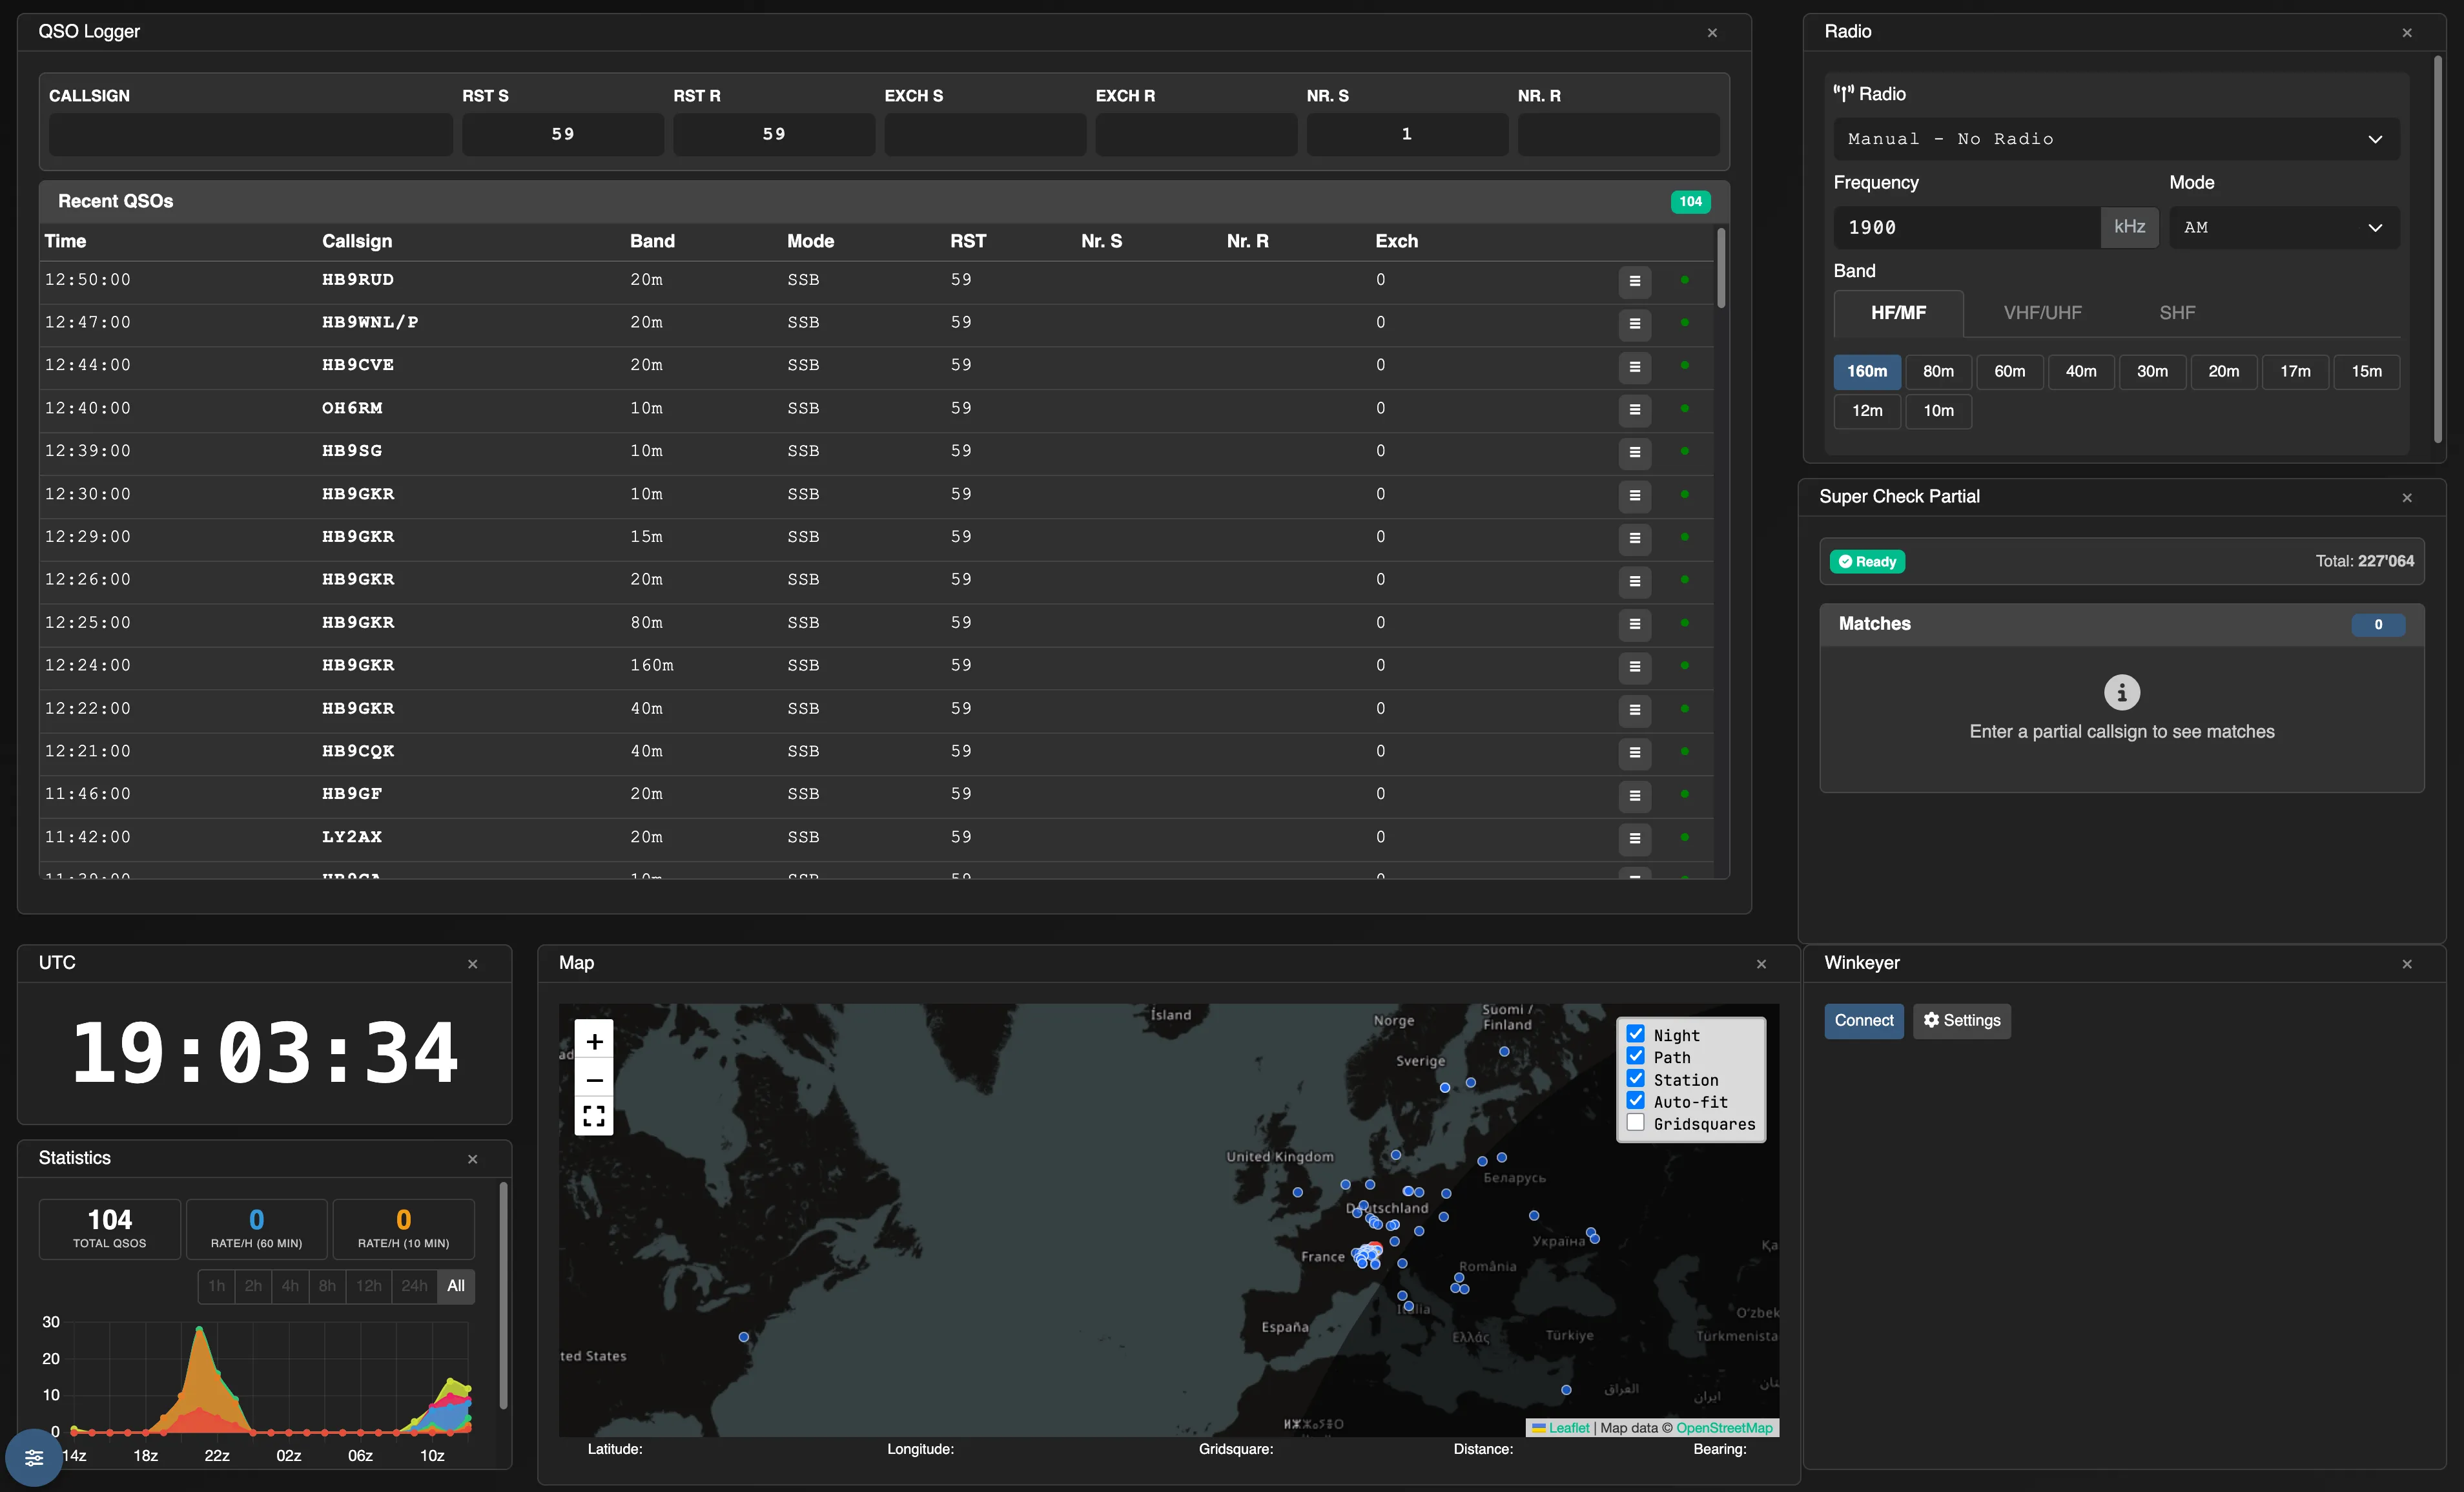2464x1492 pixels.
Task: Close the Winkeyer panel
Action: pos(2407,965)
